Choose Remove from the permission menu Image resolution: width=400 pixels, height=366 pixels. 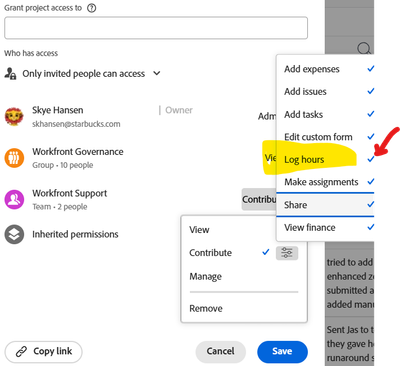(206, 308)
